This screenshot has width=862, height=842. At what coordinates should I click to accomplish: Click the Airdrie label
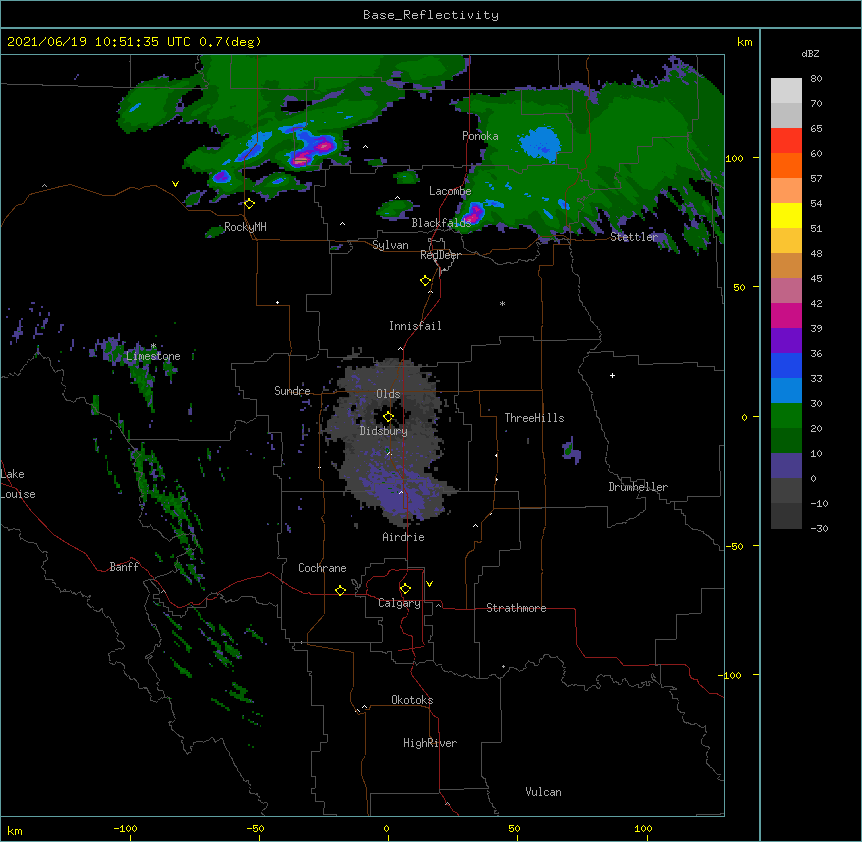[404, 537]
